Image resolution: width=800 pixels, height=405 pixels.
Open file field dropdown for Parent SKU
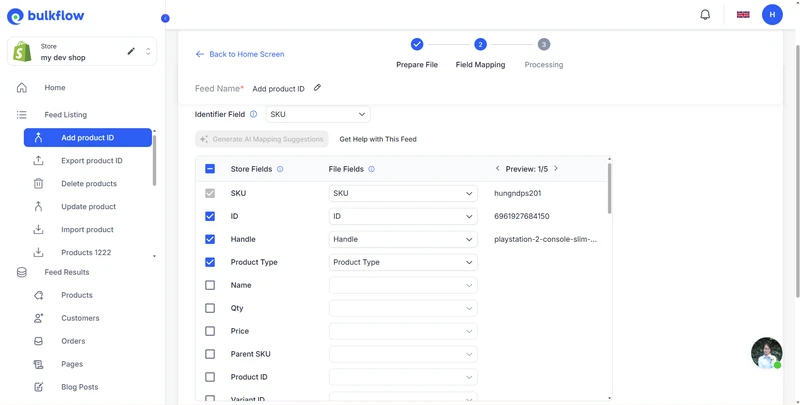[403, 354]
